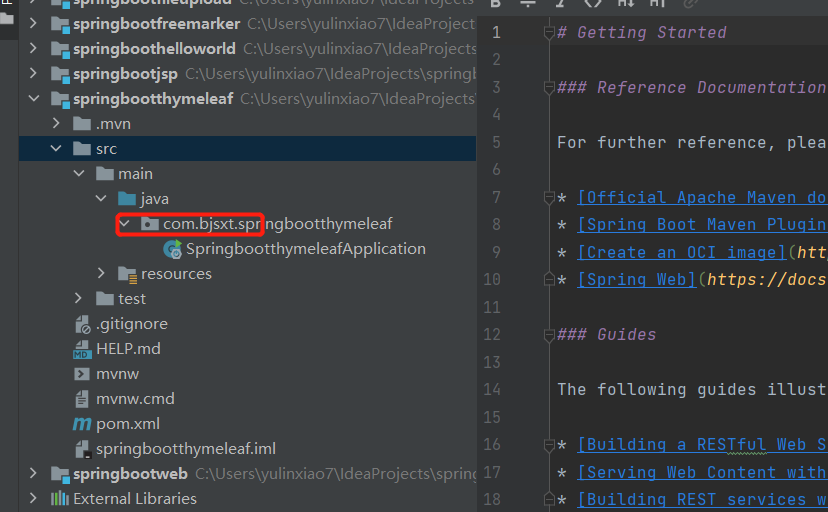The image size is (828, 512).
Task: Select the springbootthymeleaf.iml file name
Action: (x=186, y=449)
